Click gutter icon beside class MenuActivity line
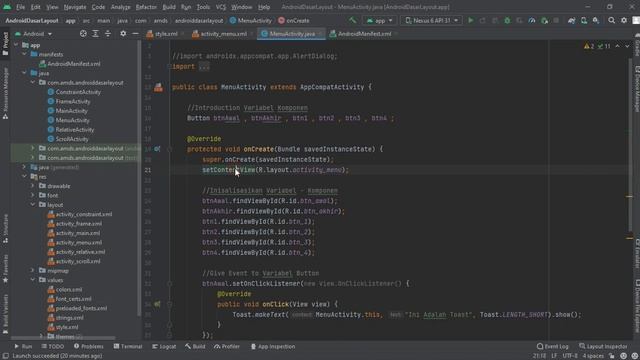Screen dimensions: 640x360 (158, 87)
